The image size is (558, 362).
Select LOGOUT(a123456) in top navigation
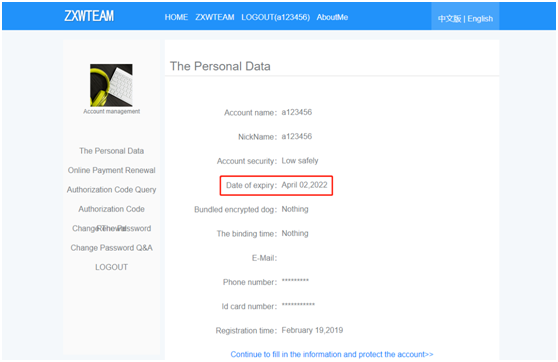click(x=275, y=17)
